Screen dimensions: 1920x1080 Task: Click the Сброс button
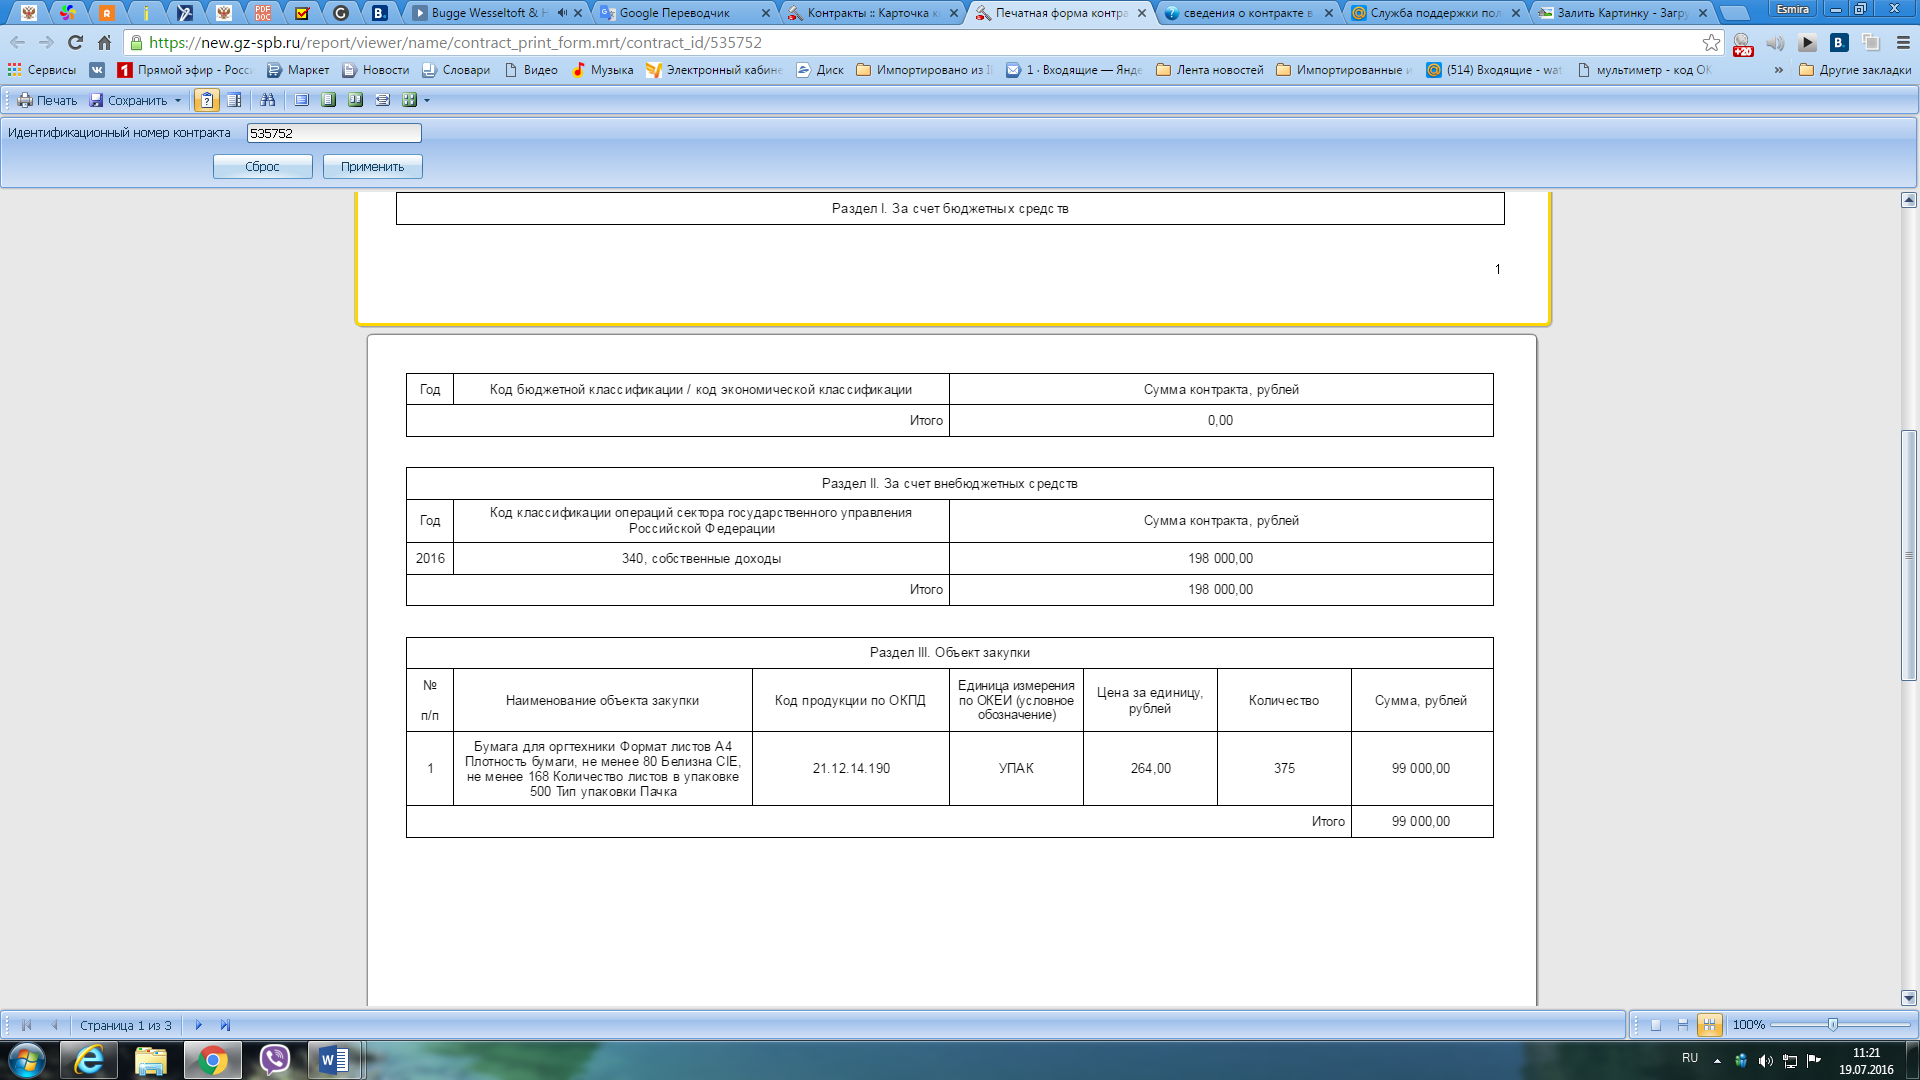tap(262, 167)
